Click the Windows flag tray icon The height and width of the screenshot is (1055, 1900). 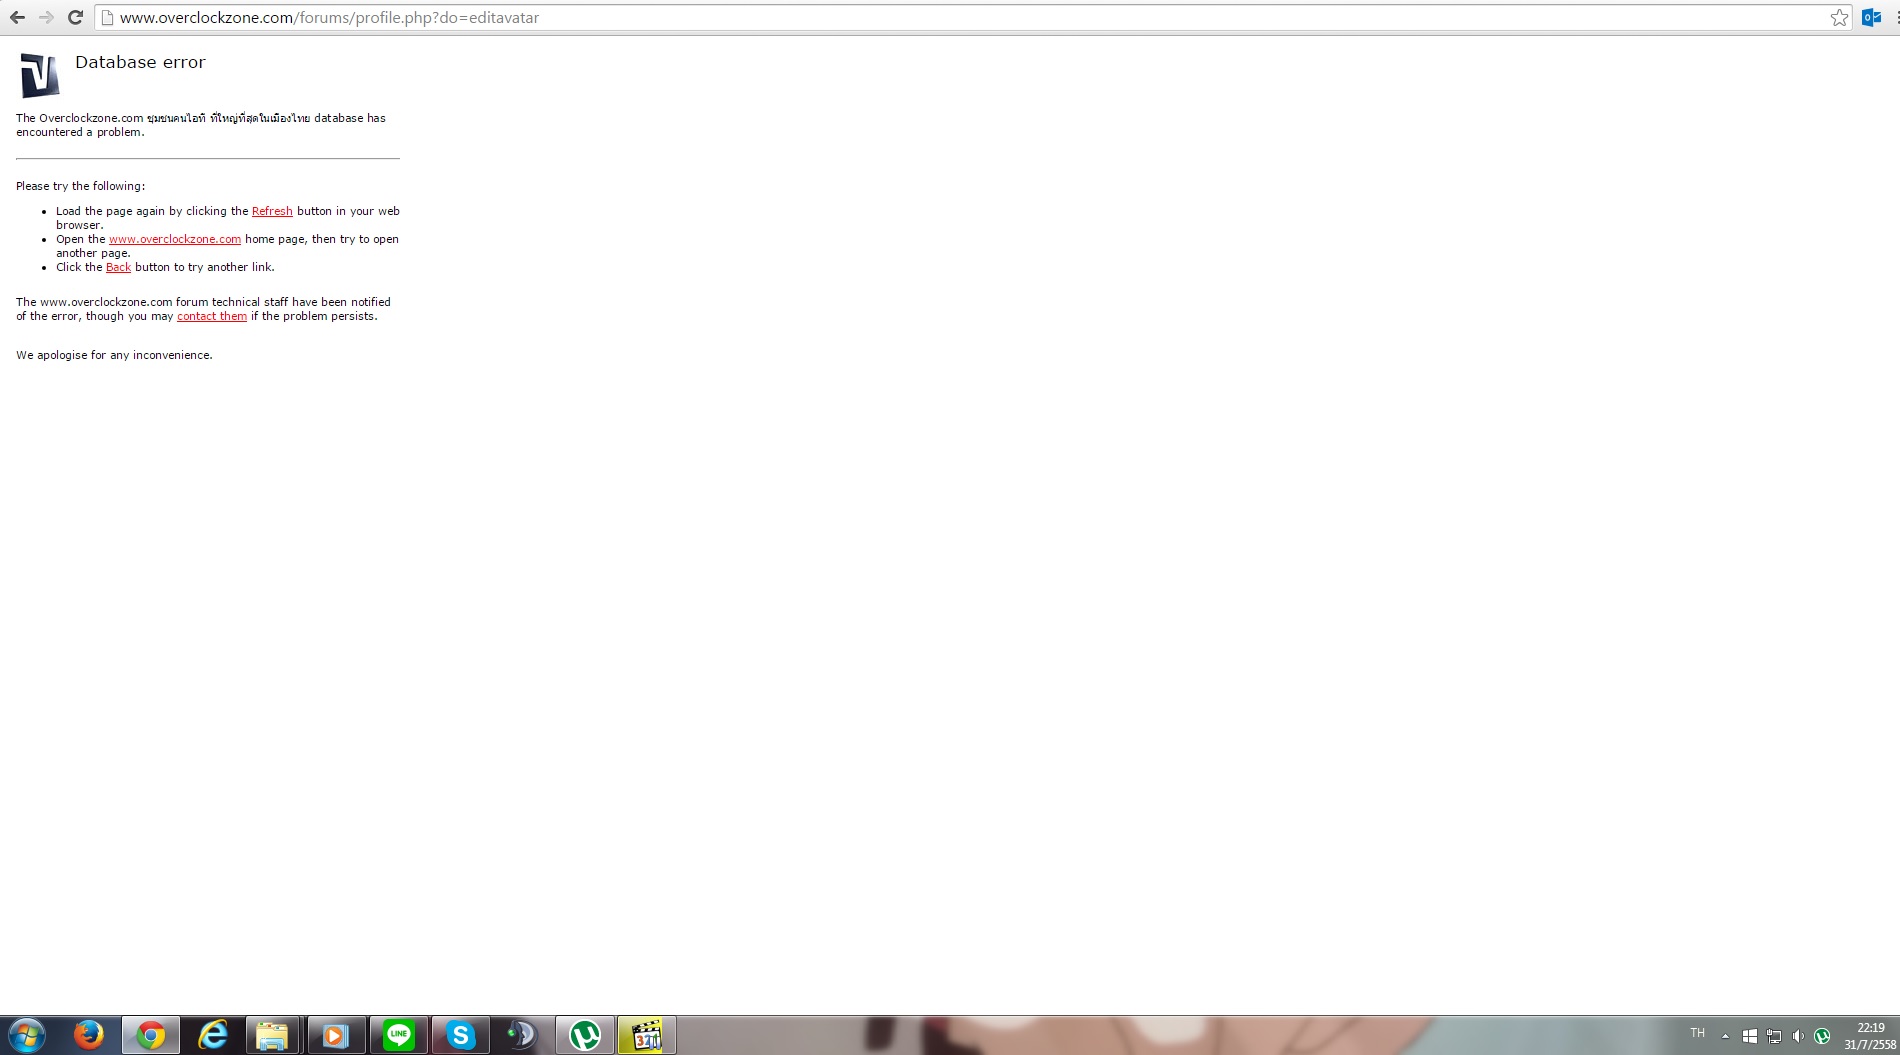pyautogui.click(x=1750, y=1036)
